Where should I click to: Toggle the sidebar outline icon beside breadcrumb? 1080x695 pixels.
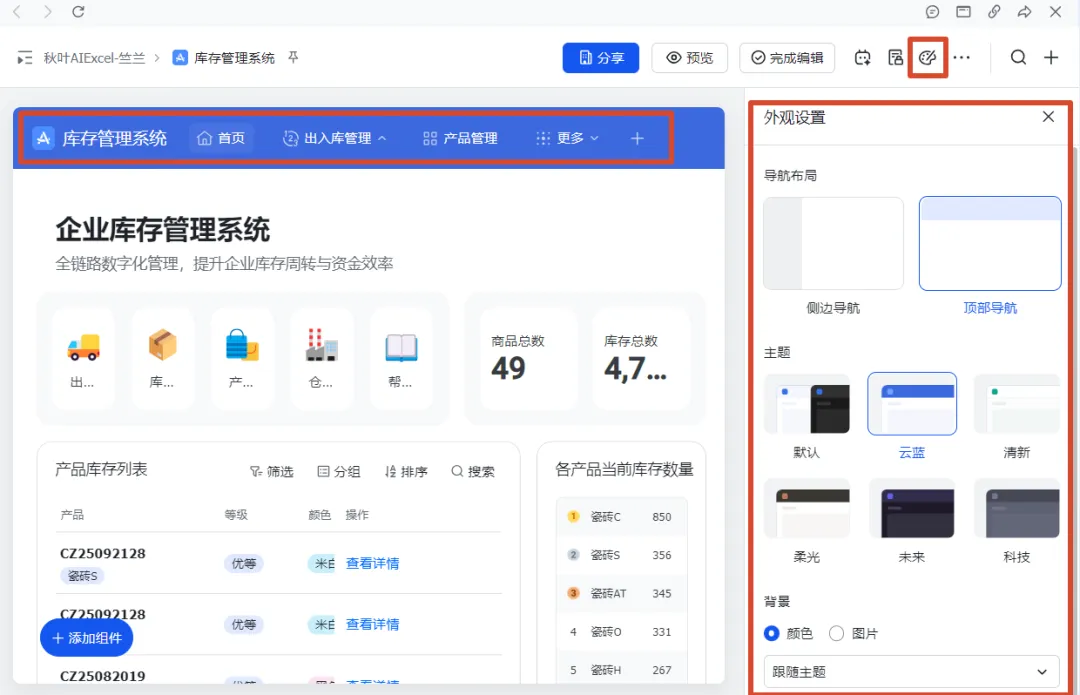pos(25,58)
